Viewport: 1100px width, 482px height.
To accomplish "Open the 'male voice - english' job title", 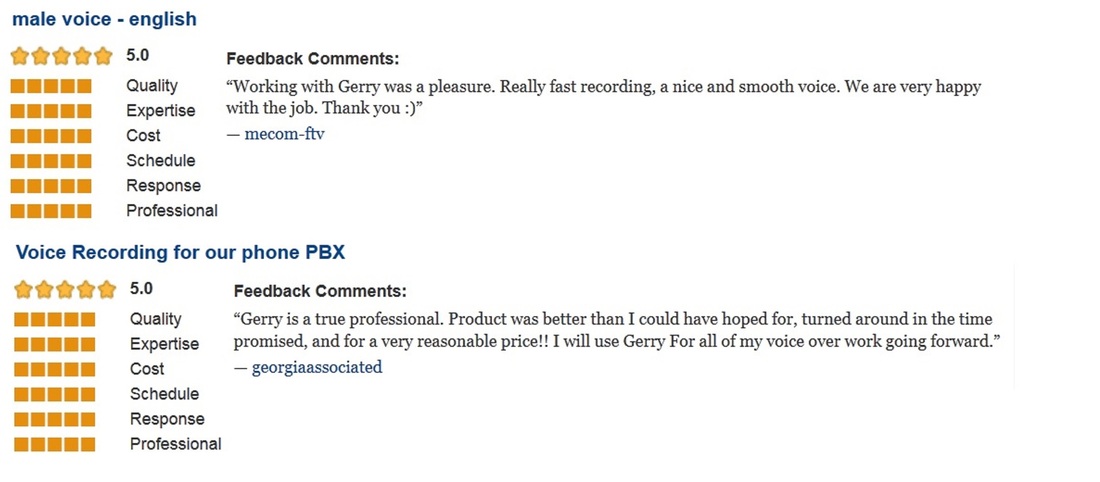I will tap(105, 19).
